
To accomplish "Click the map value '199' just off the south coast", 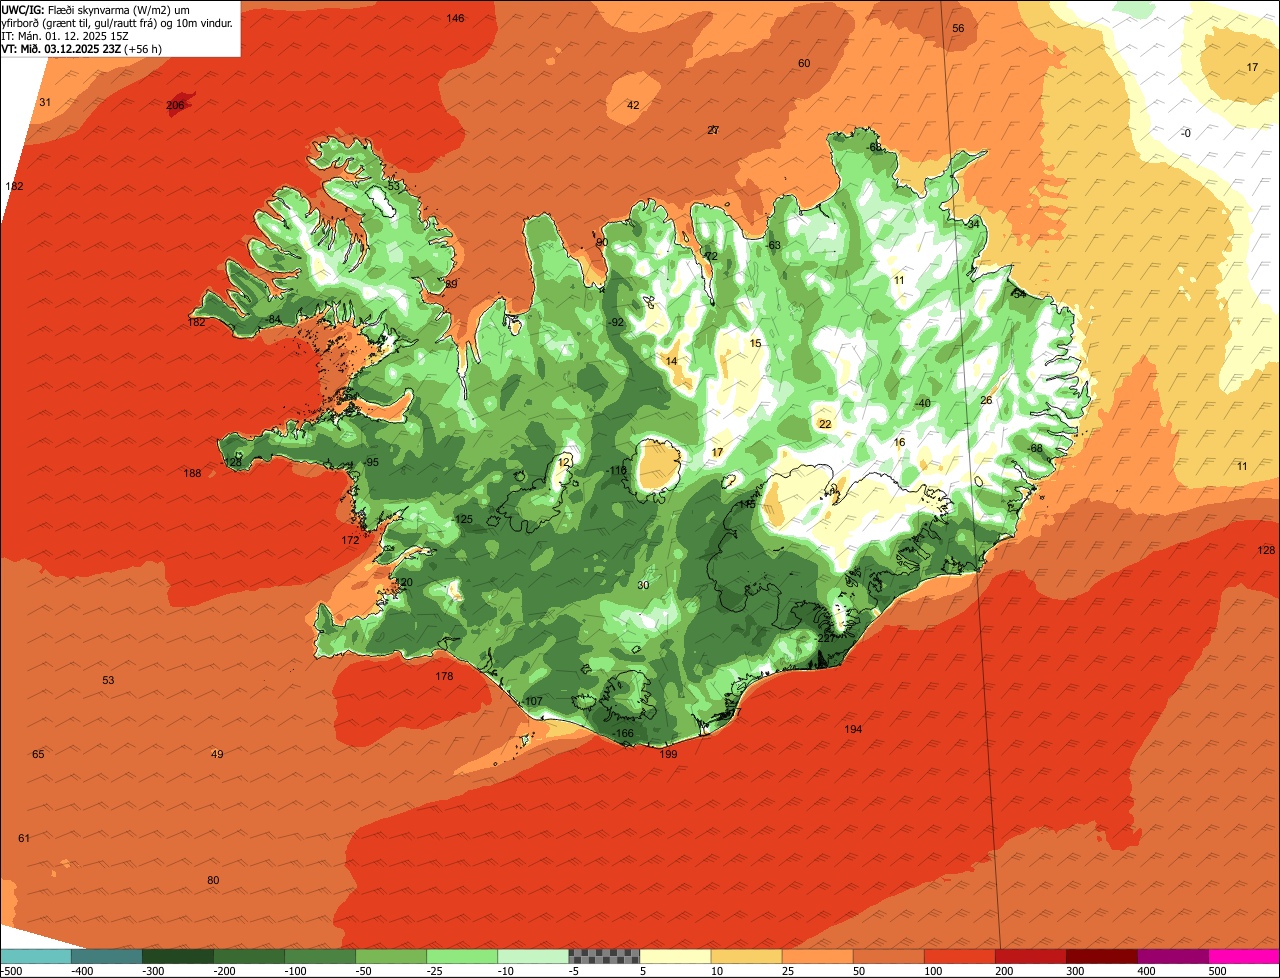I will point(669,754).
